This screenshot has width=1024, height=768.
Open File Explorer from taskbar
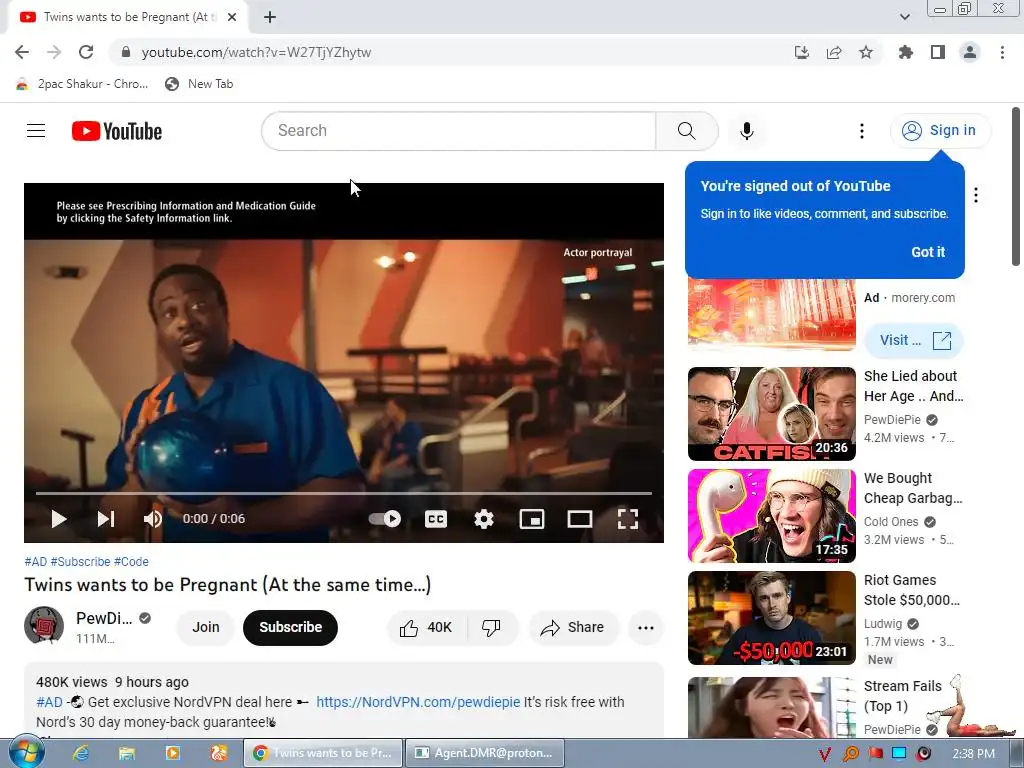coord(127,753)
